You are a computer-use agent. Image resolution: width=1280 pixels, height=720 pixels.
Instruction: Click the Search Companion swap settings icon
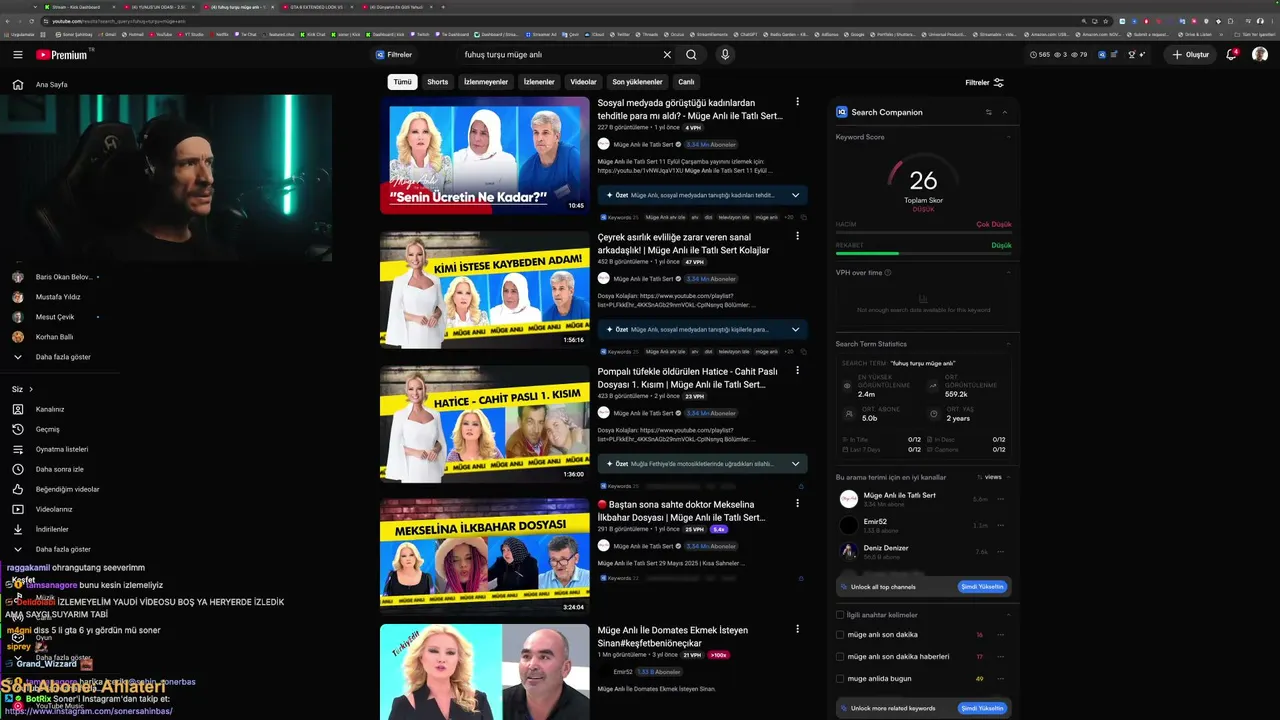pyautogui.click(x=988, y=112)
